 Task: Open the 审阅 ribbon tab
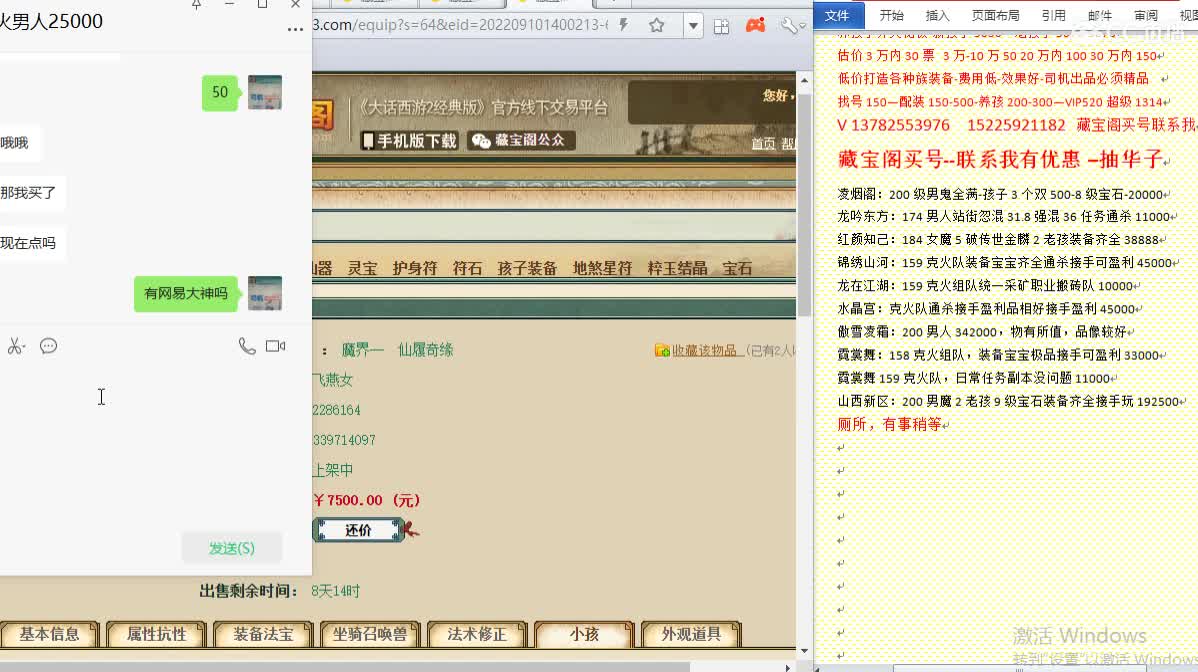coord(1145,15)
